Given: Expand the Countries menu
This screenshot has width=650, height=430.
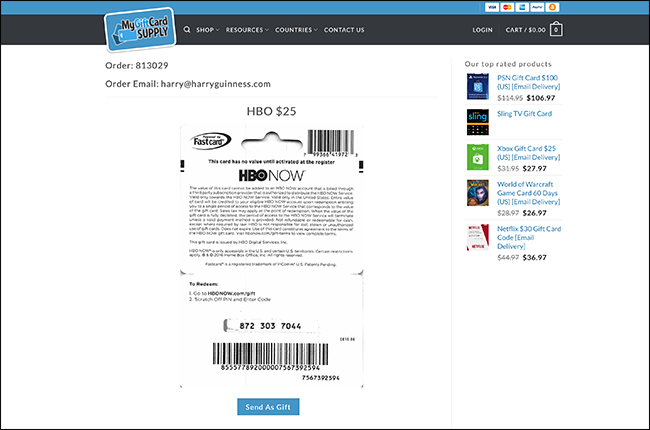Looking at the screenshot, I should coord(296,30).
